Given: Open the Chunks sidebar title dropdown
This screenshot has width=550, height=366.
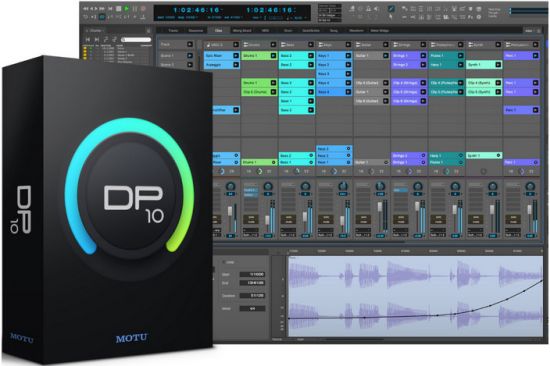Looking at the screenshot, I should 94,31.
